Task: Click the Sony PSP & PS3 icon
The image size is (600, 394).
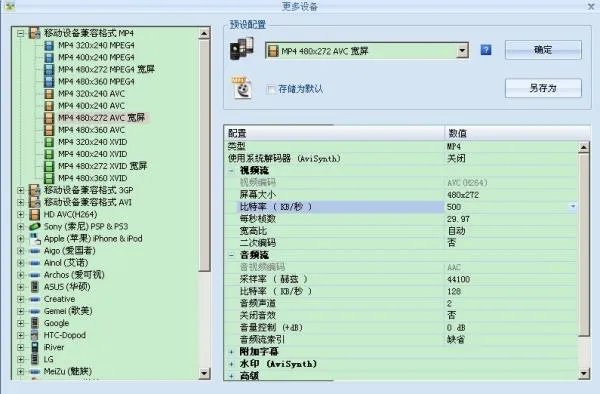Action: tap(34, 226)
